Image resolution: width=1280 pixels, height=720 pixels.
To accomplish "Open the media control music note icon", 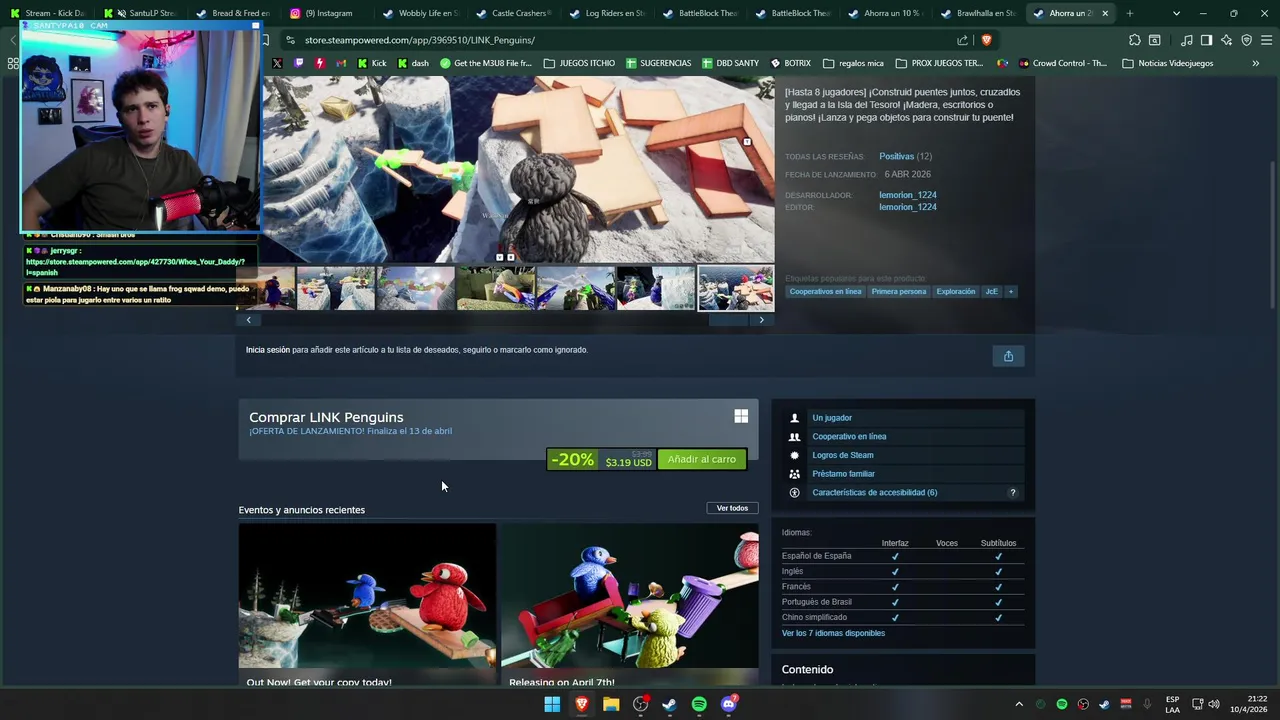I will pyautogui.click(x=1186, y=40).
